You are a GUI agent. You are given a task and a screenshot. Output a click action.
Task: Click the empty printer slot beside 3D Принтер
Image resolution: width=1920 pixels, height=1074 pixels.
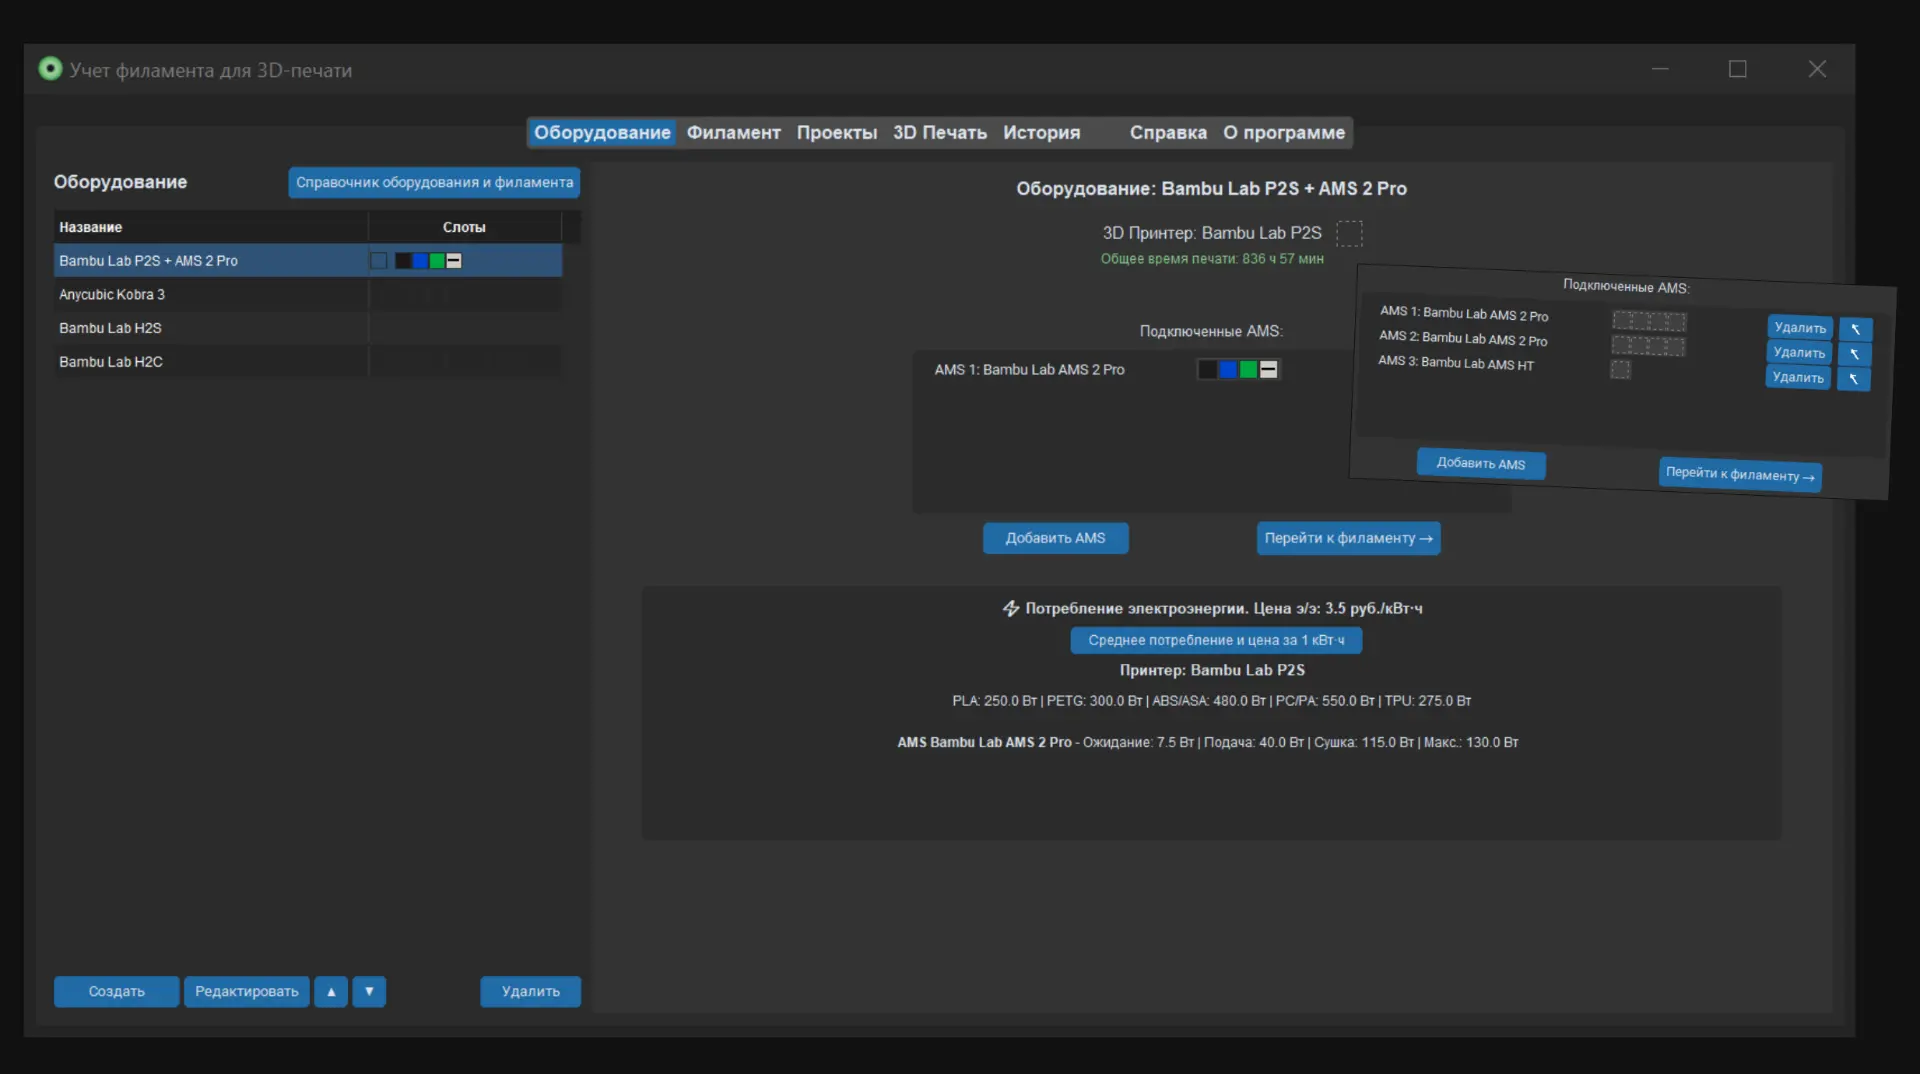1349,233
